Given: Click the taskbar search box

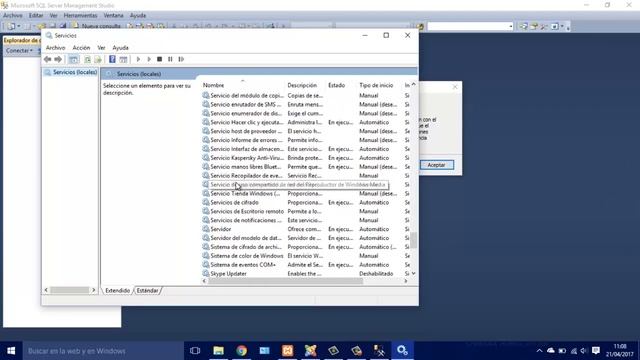Looking at the screenshot, I should click(103, 351).
